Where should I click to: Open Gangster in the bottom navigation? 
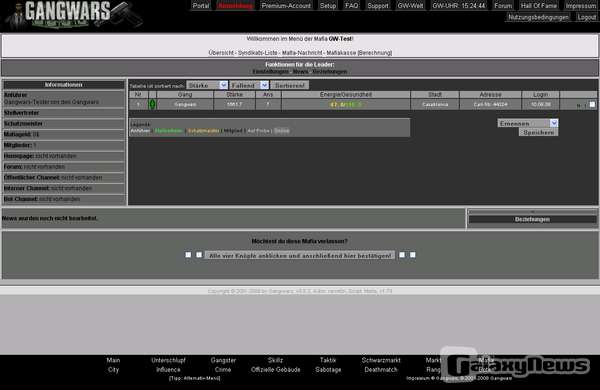223,360
